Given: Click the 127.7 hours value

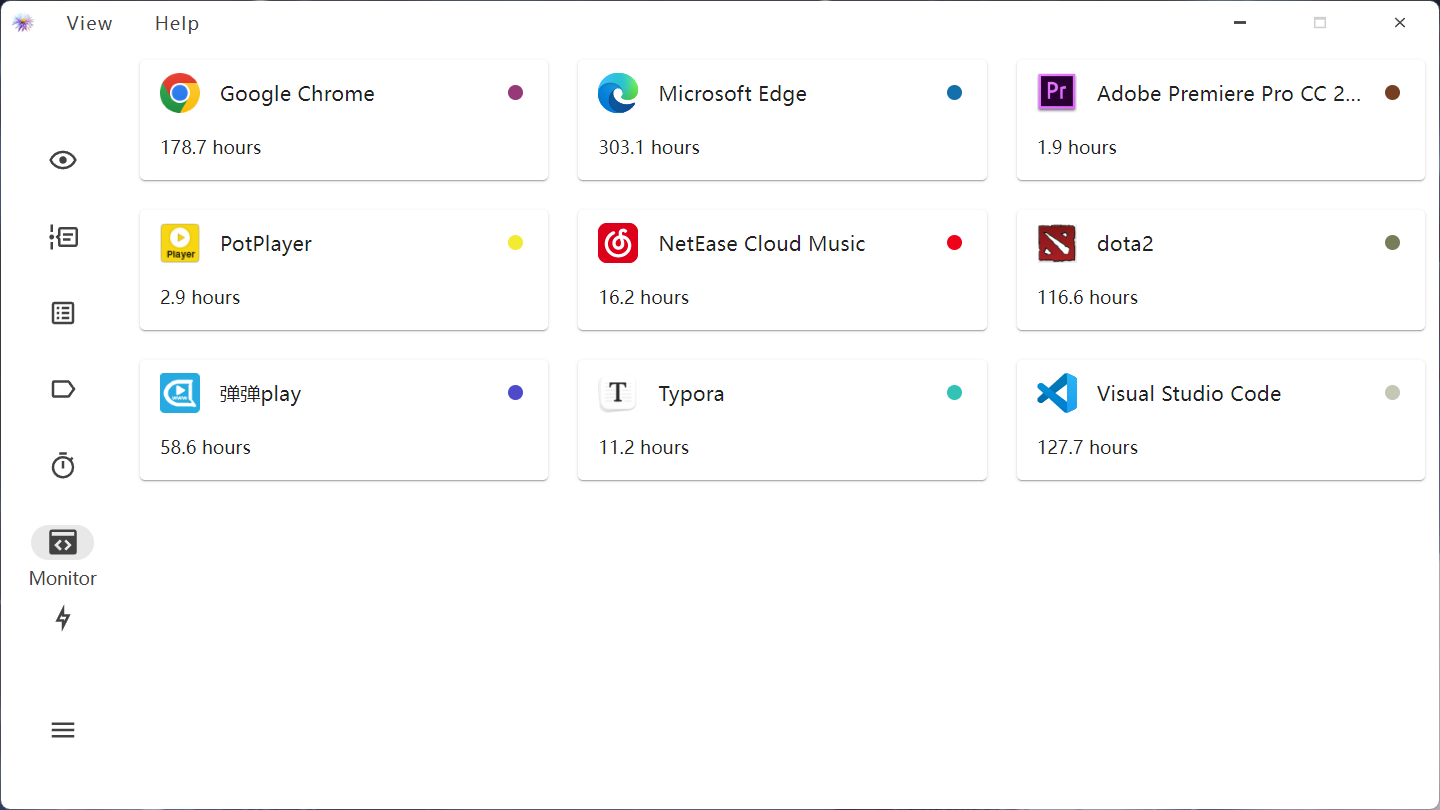Looking at the screenshot, I should (x=1088, y=447).
